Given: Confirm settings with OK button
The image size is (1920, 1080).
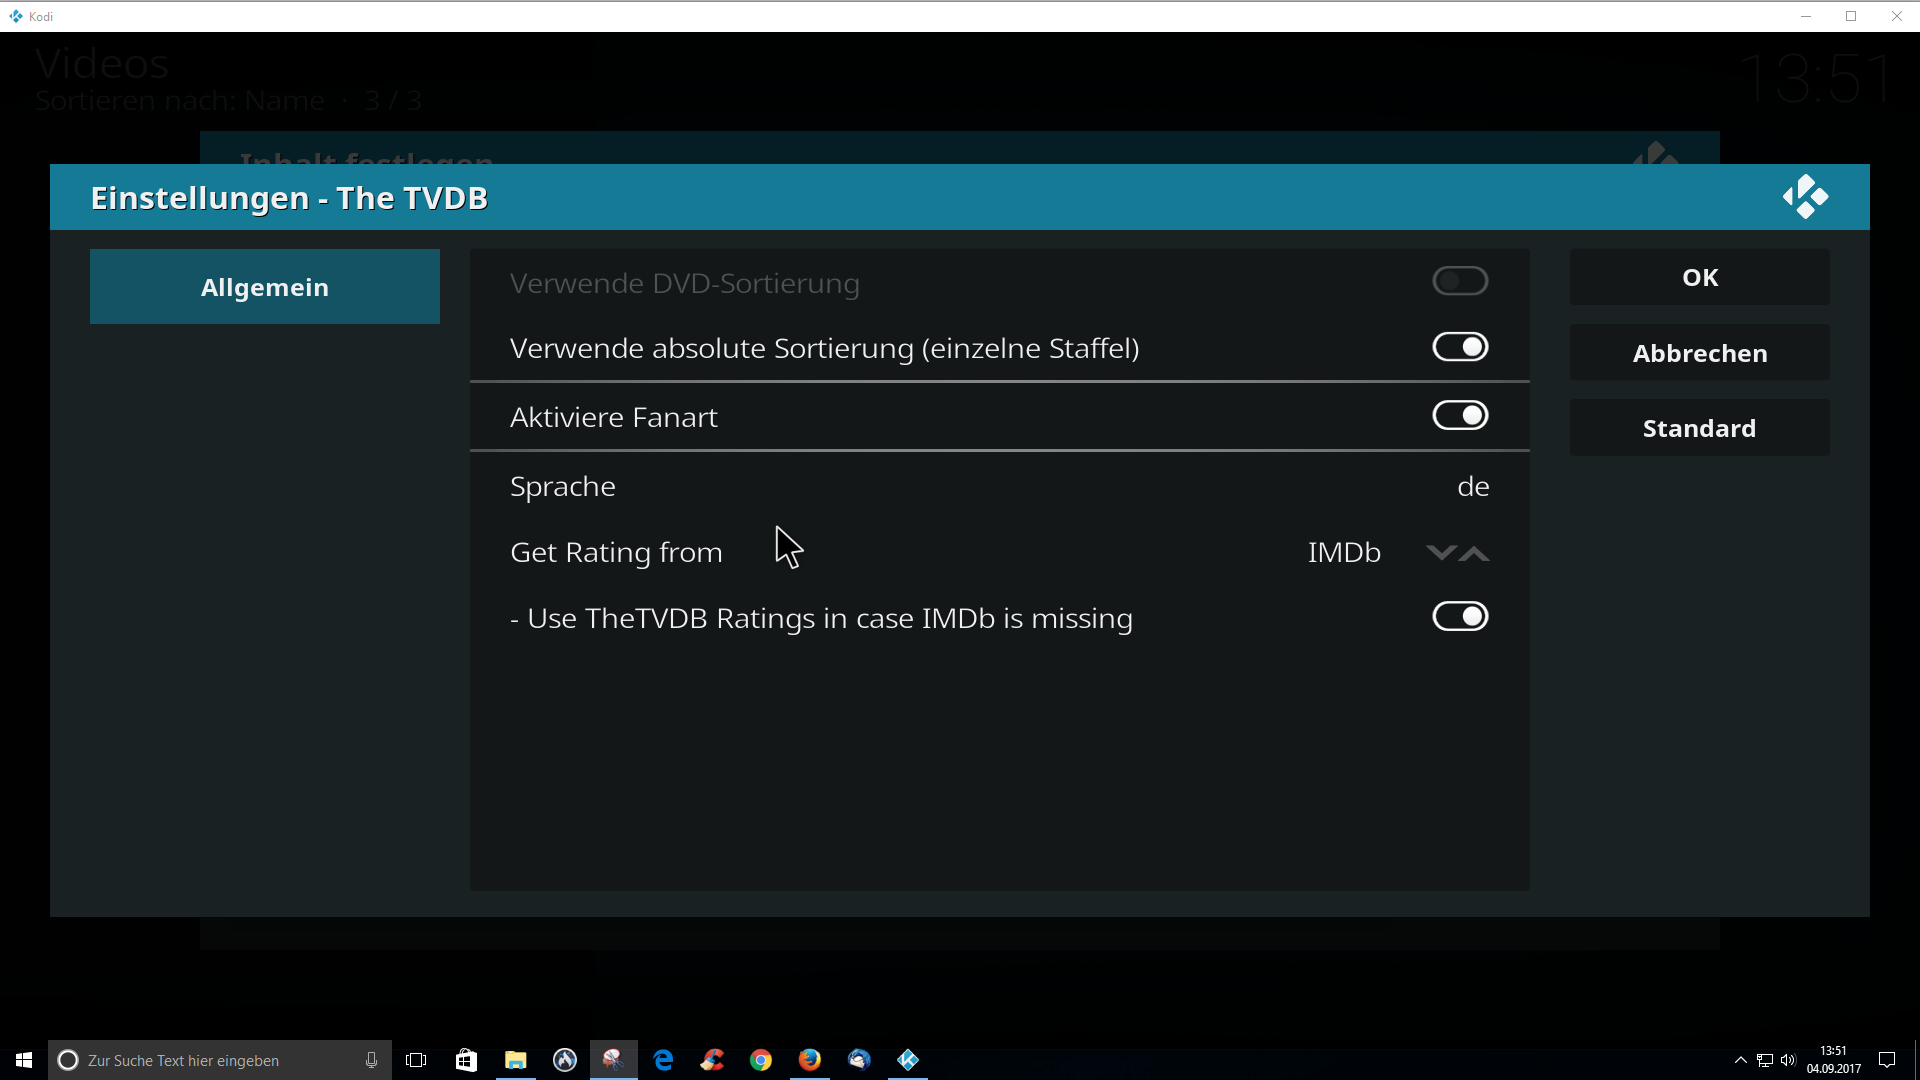Looking at the screenshot, I should 1700,277.
